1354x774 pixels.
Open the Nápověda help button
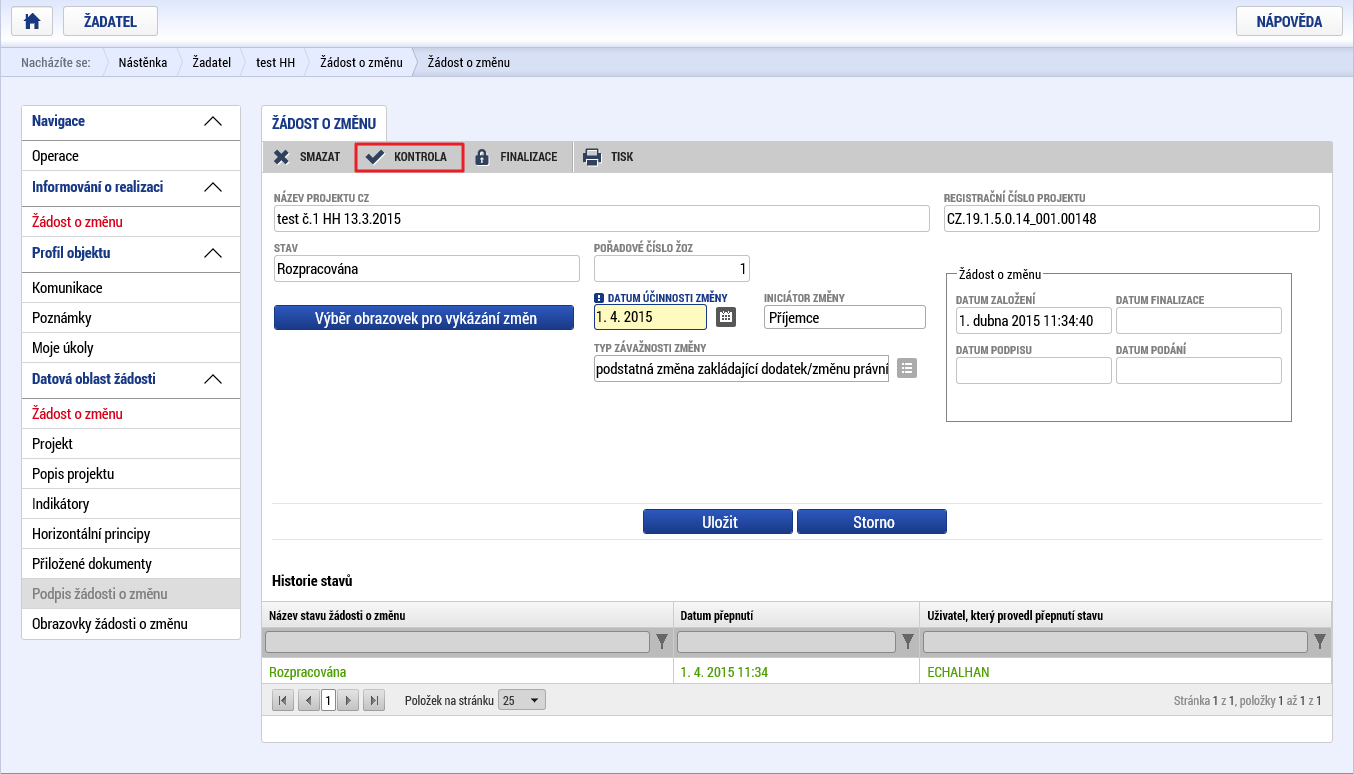(1289, 21)
